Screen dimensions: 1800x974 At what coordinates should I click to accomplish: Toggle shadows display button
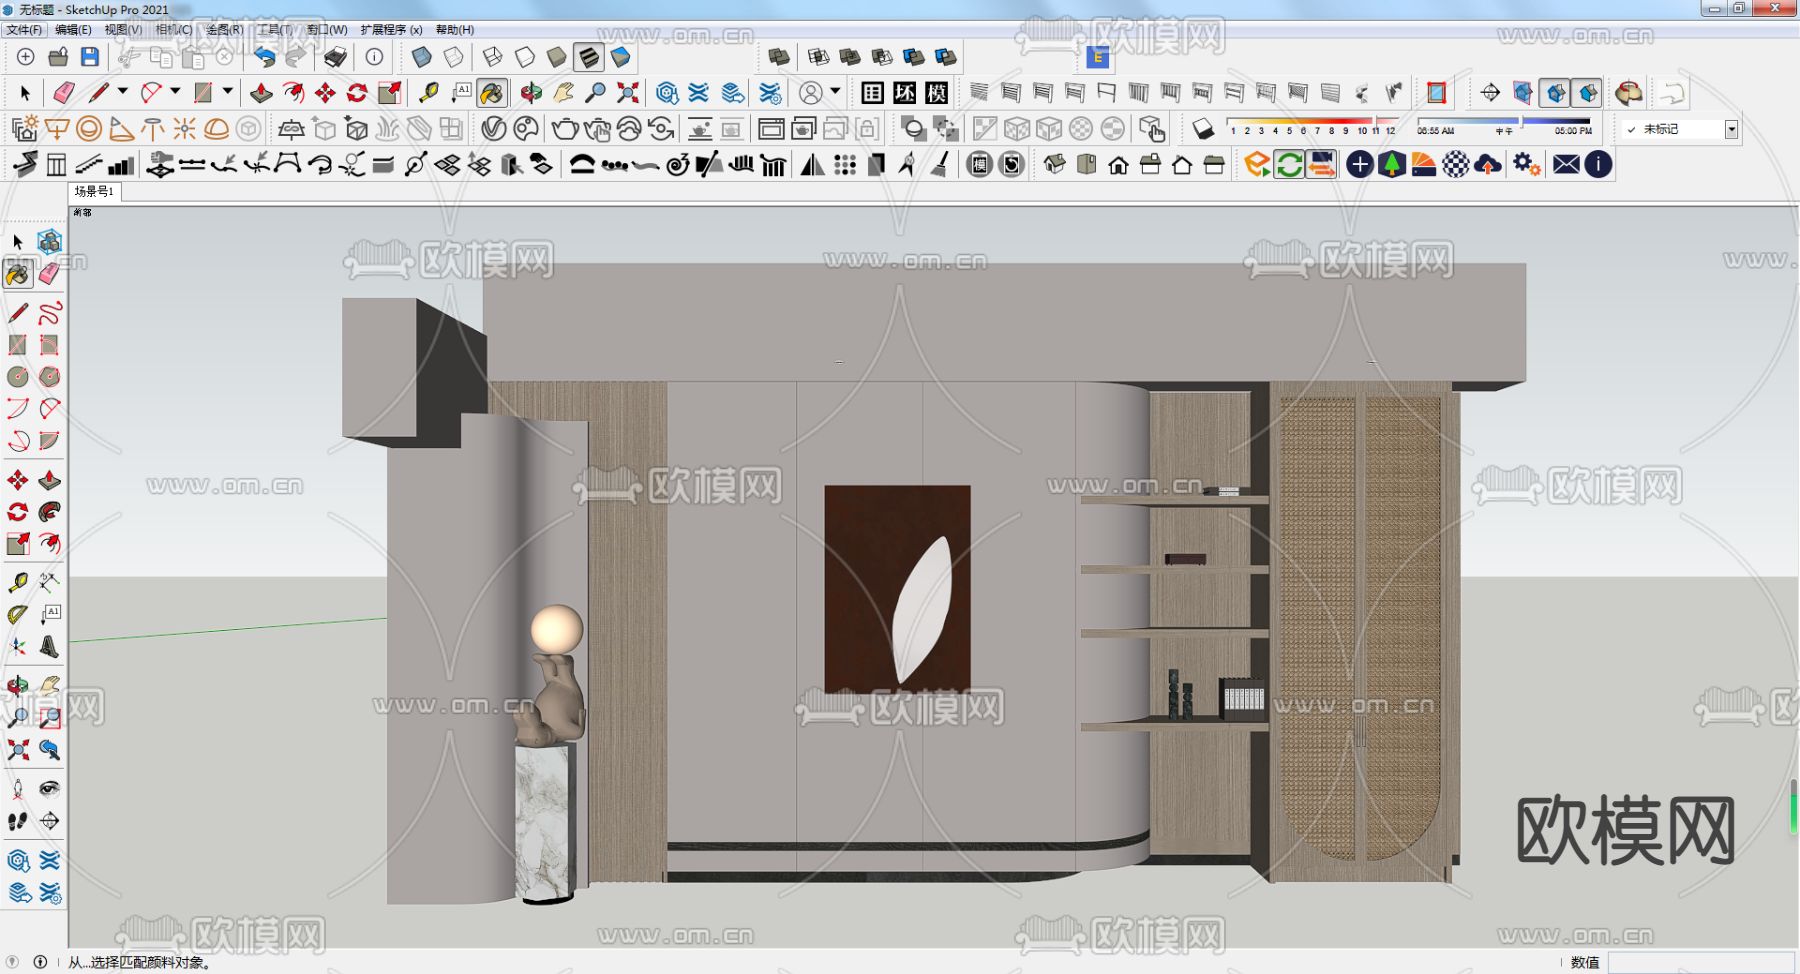pos(1203,129)
